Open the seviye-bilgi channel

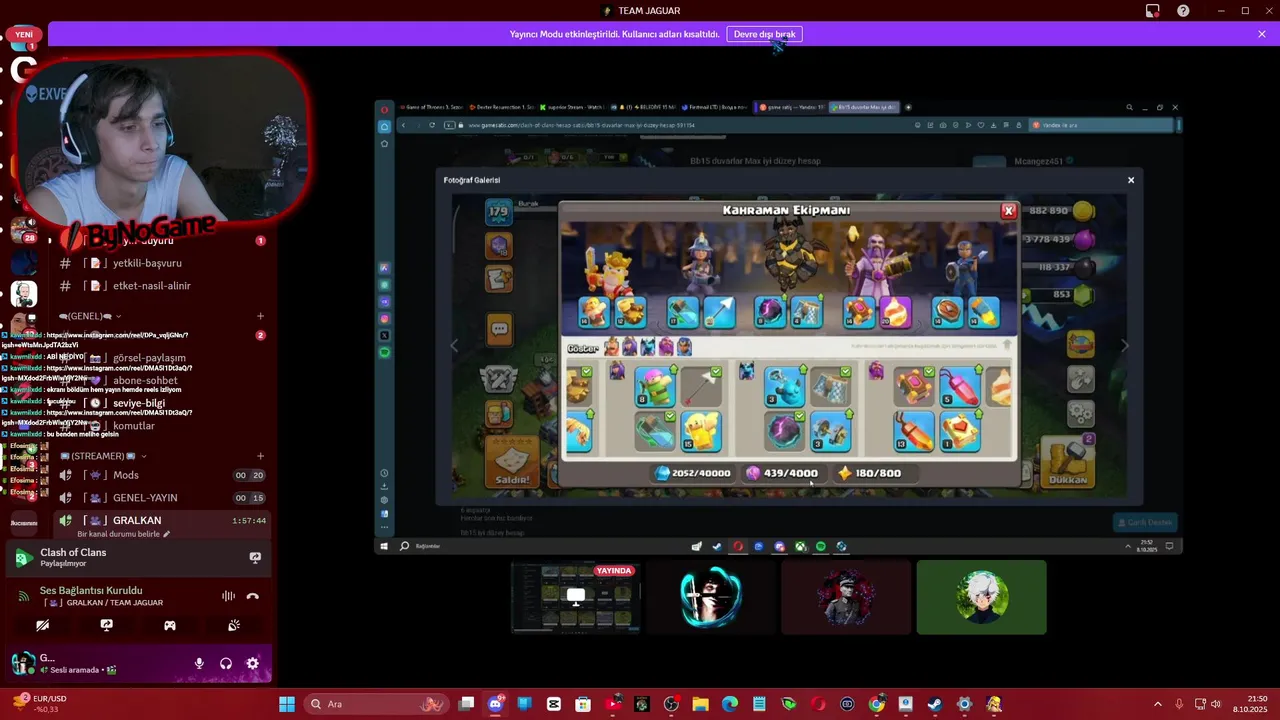[x=160, y=403]
